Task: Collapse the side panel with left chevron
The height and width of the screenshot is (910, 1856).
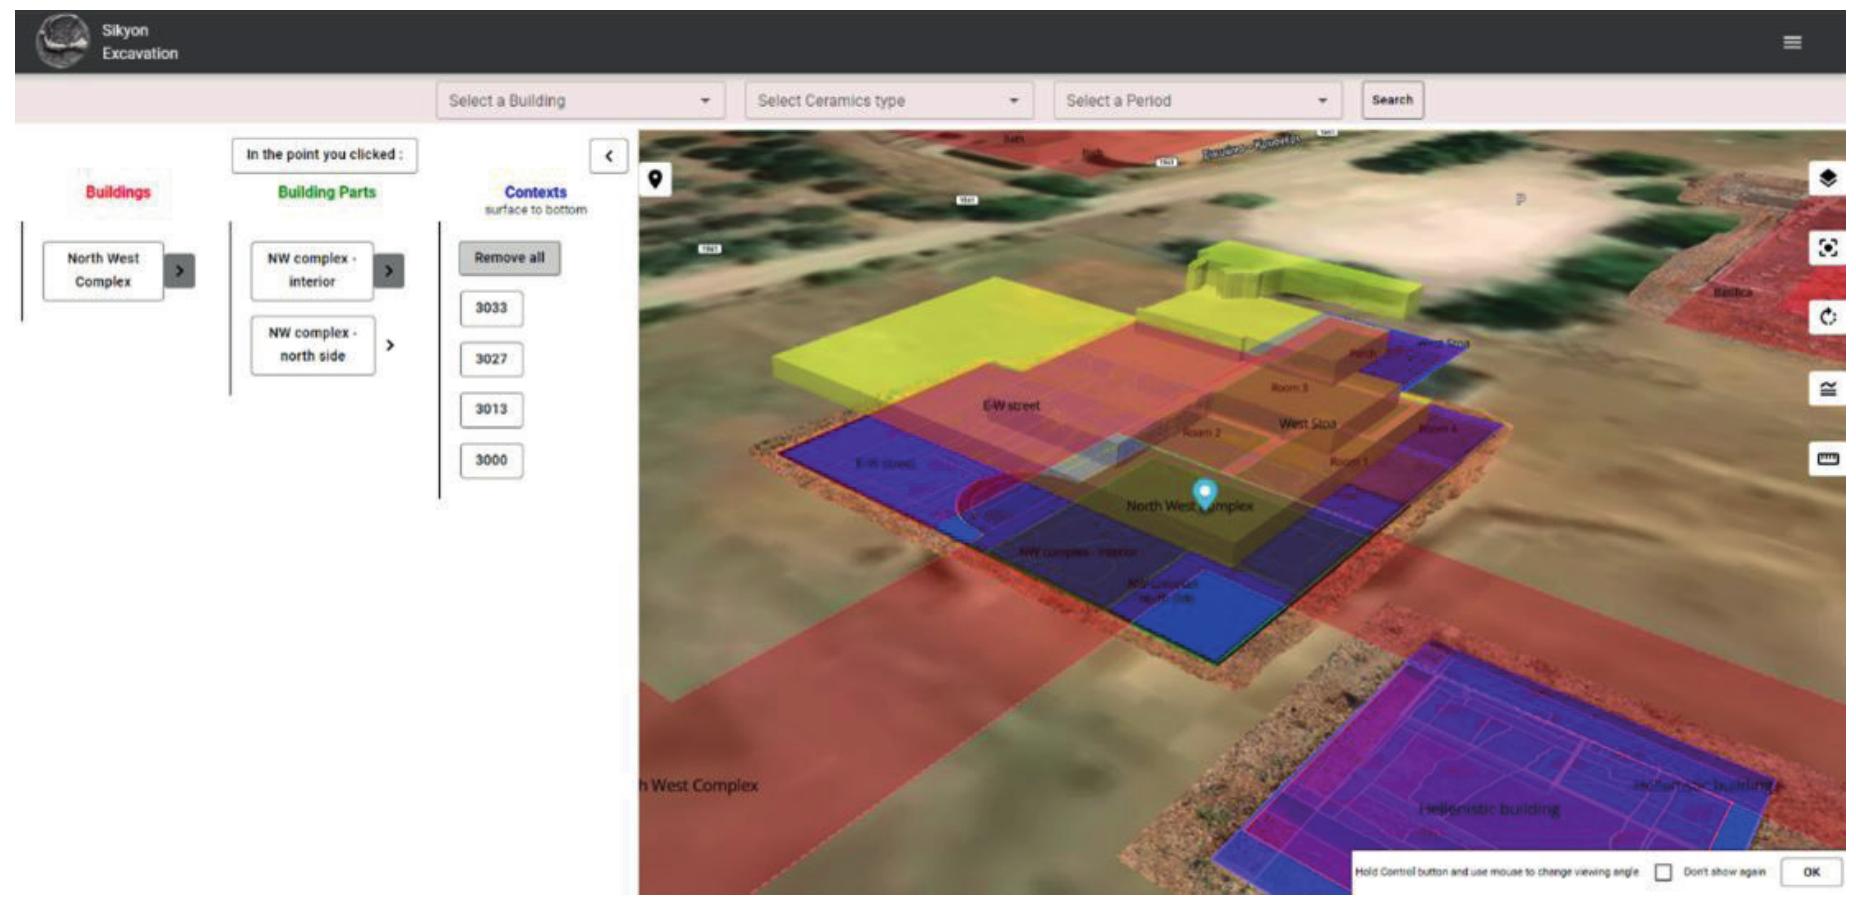Action: click(608, 156)
